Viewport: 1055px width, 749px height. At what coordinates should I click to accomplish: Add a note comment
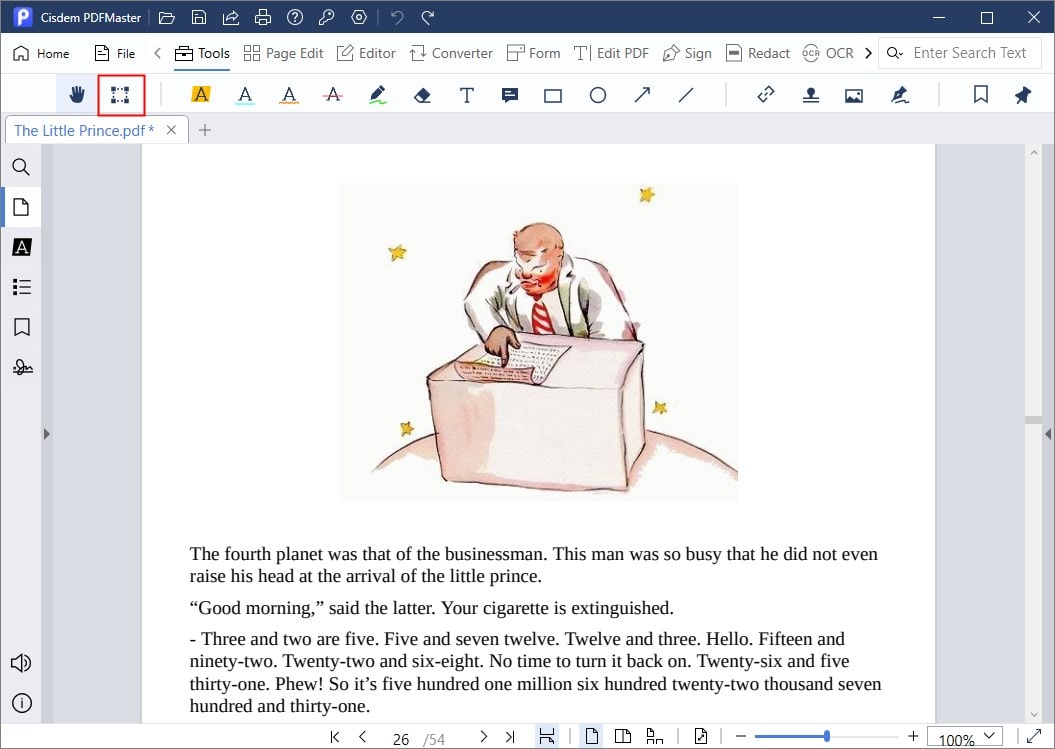(x=510, y=96)
